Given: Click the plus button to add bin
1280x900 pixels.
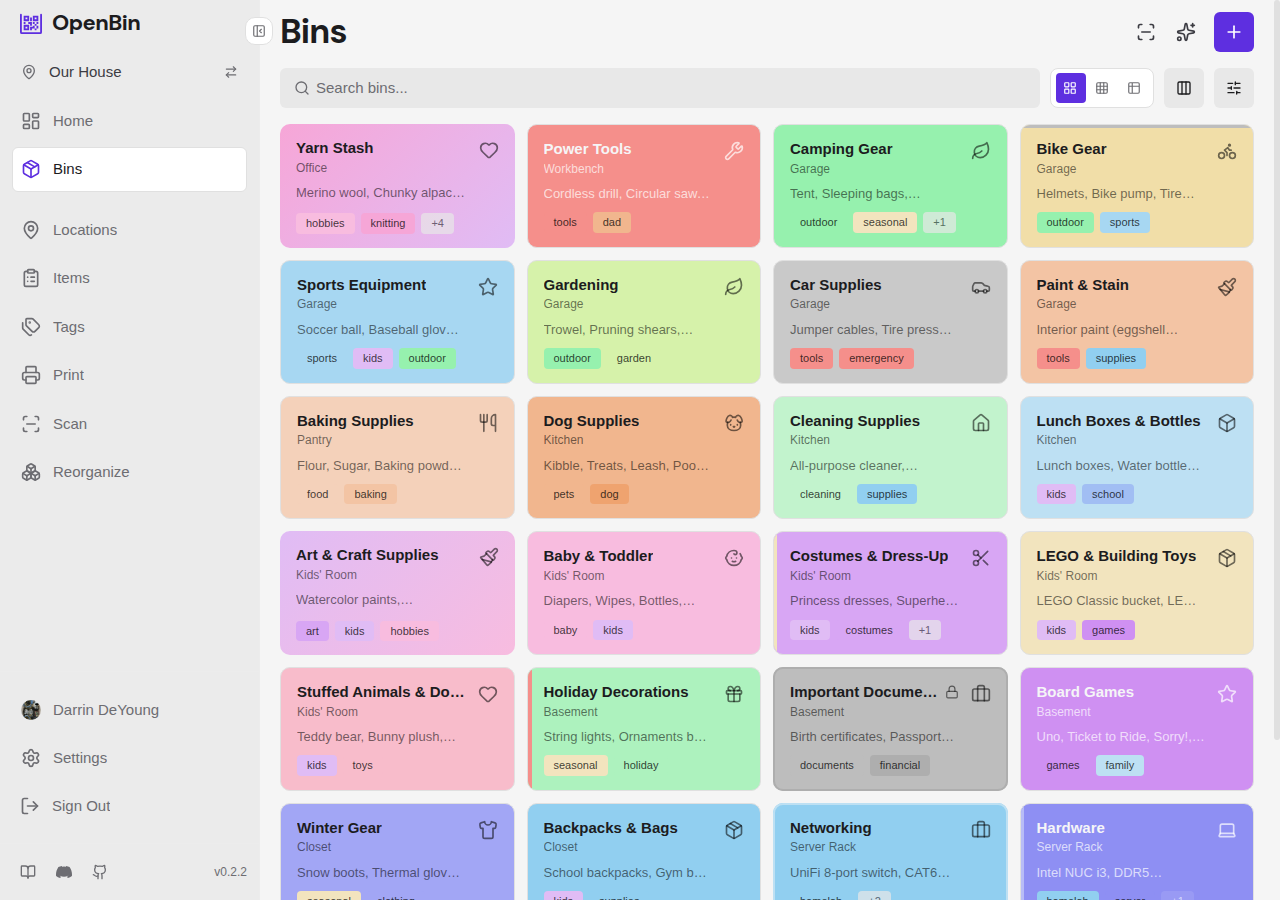Looking at the screenshot, I should 1233,32.
